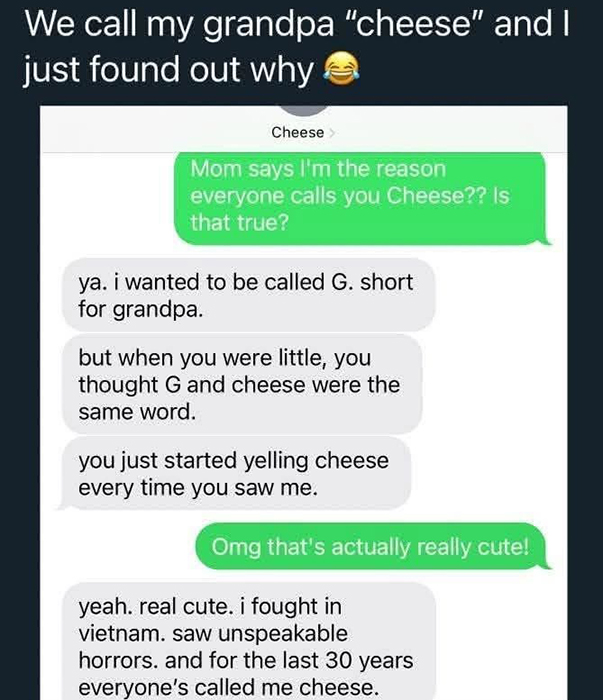
Task: Tap the contact avatar circle above Cheese
Action: [304, 110]
